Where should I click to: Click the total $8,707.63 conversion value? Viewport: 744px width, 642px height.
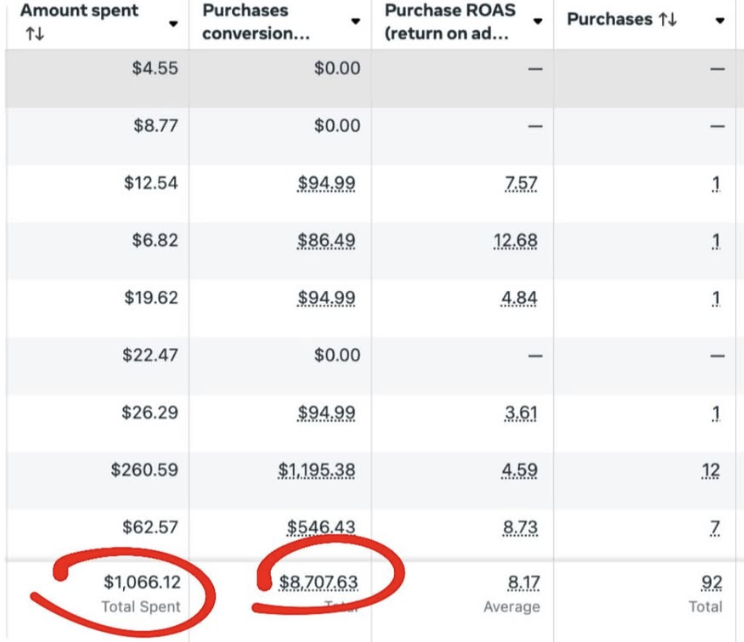pyautogui.click(x=318, y=582)
